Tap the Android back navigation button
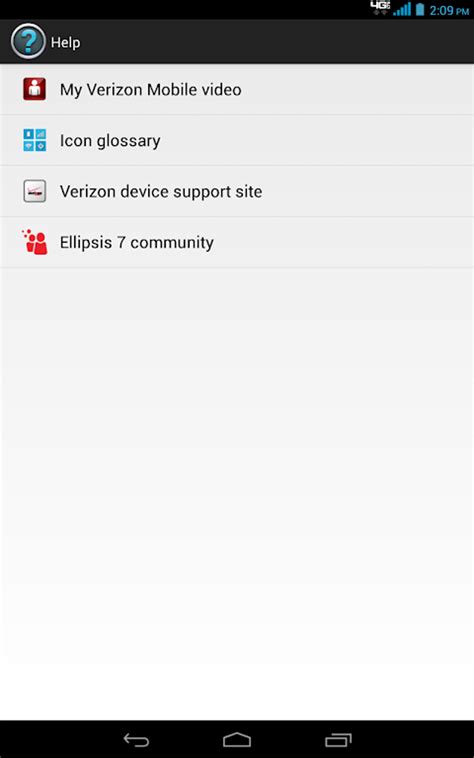474x758 pixels. click(x=136, y=740)
